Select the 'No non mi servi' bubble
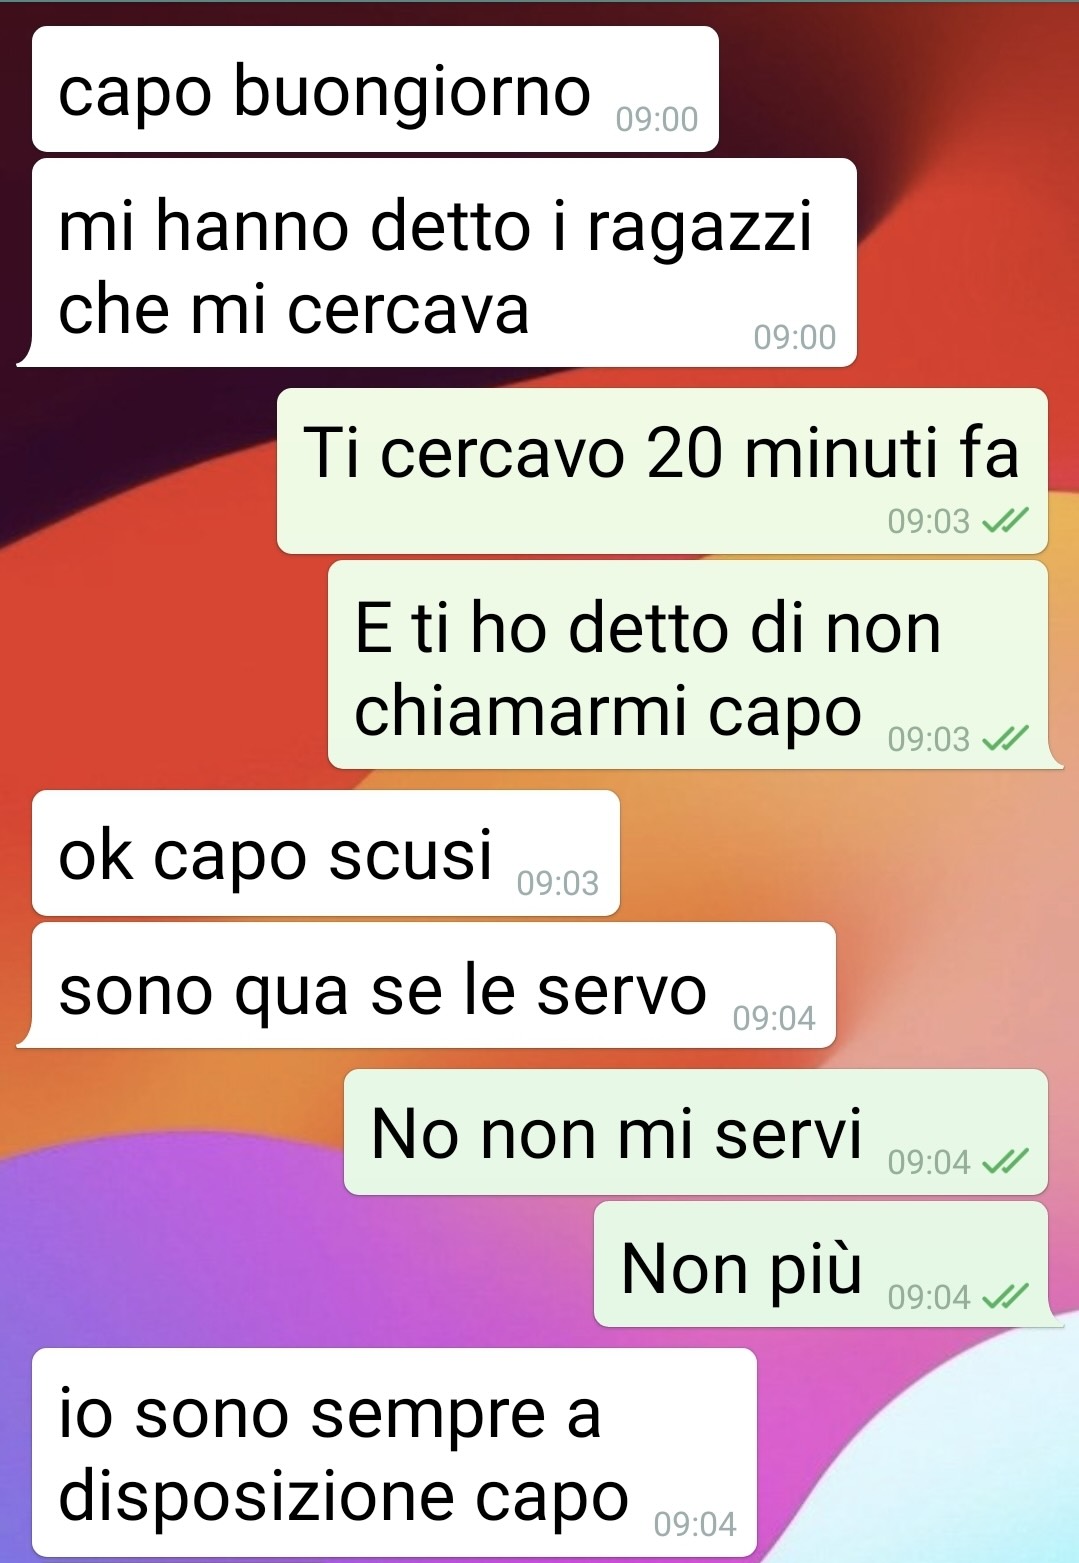 (x=696, y=1132)
